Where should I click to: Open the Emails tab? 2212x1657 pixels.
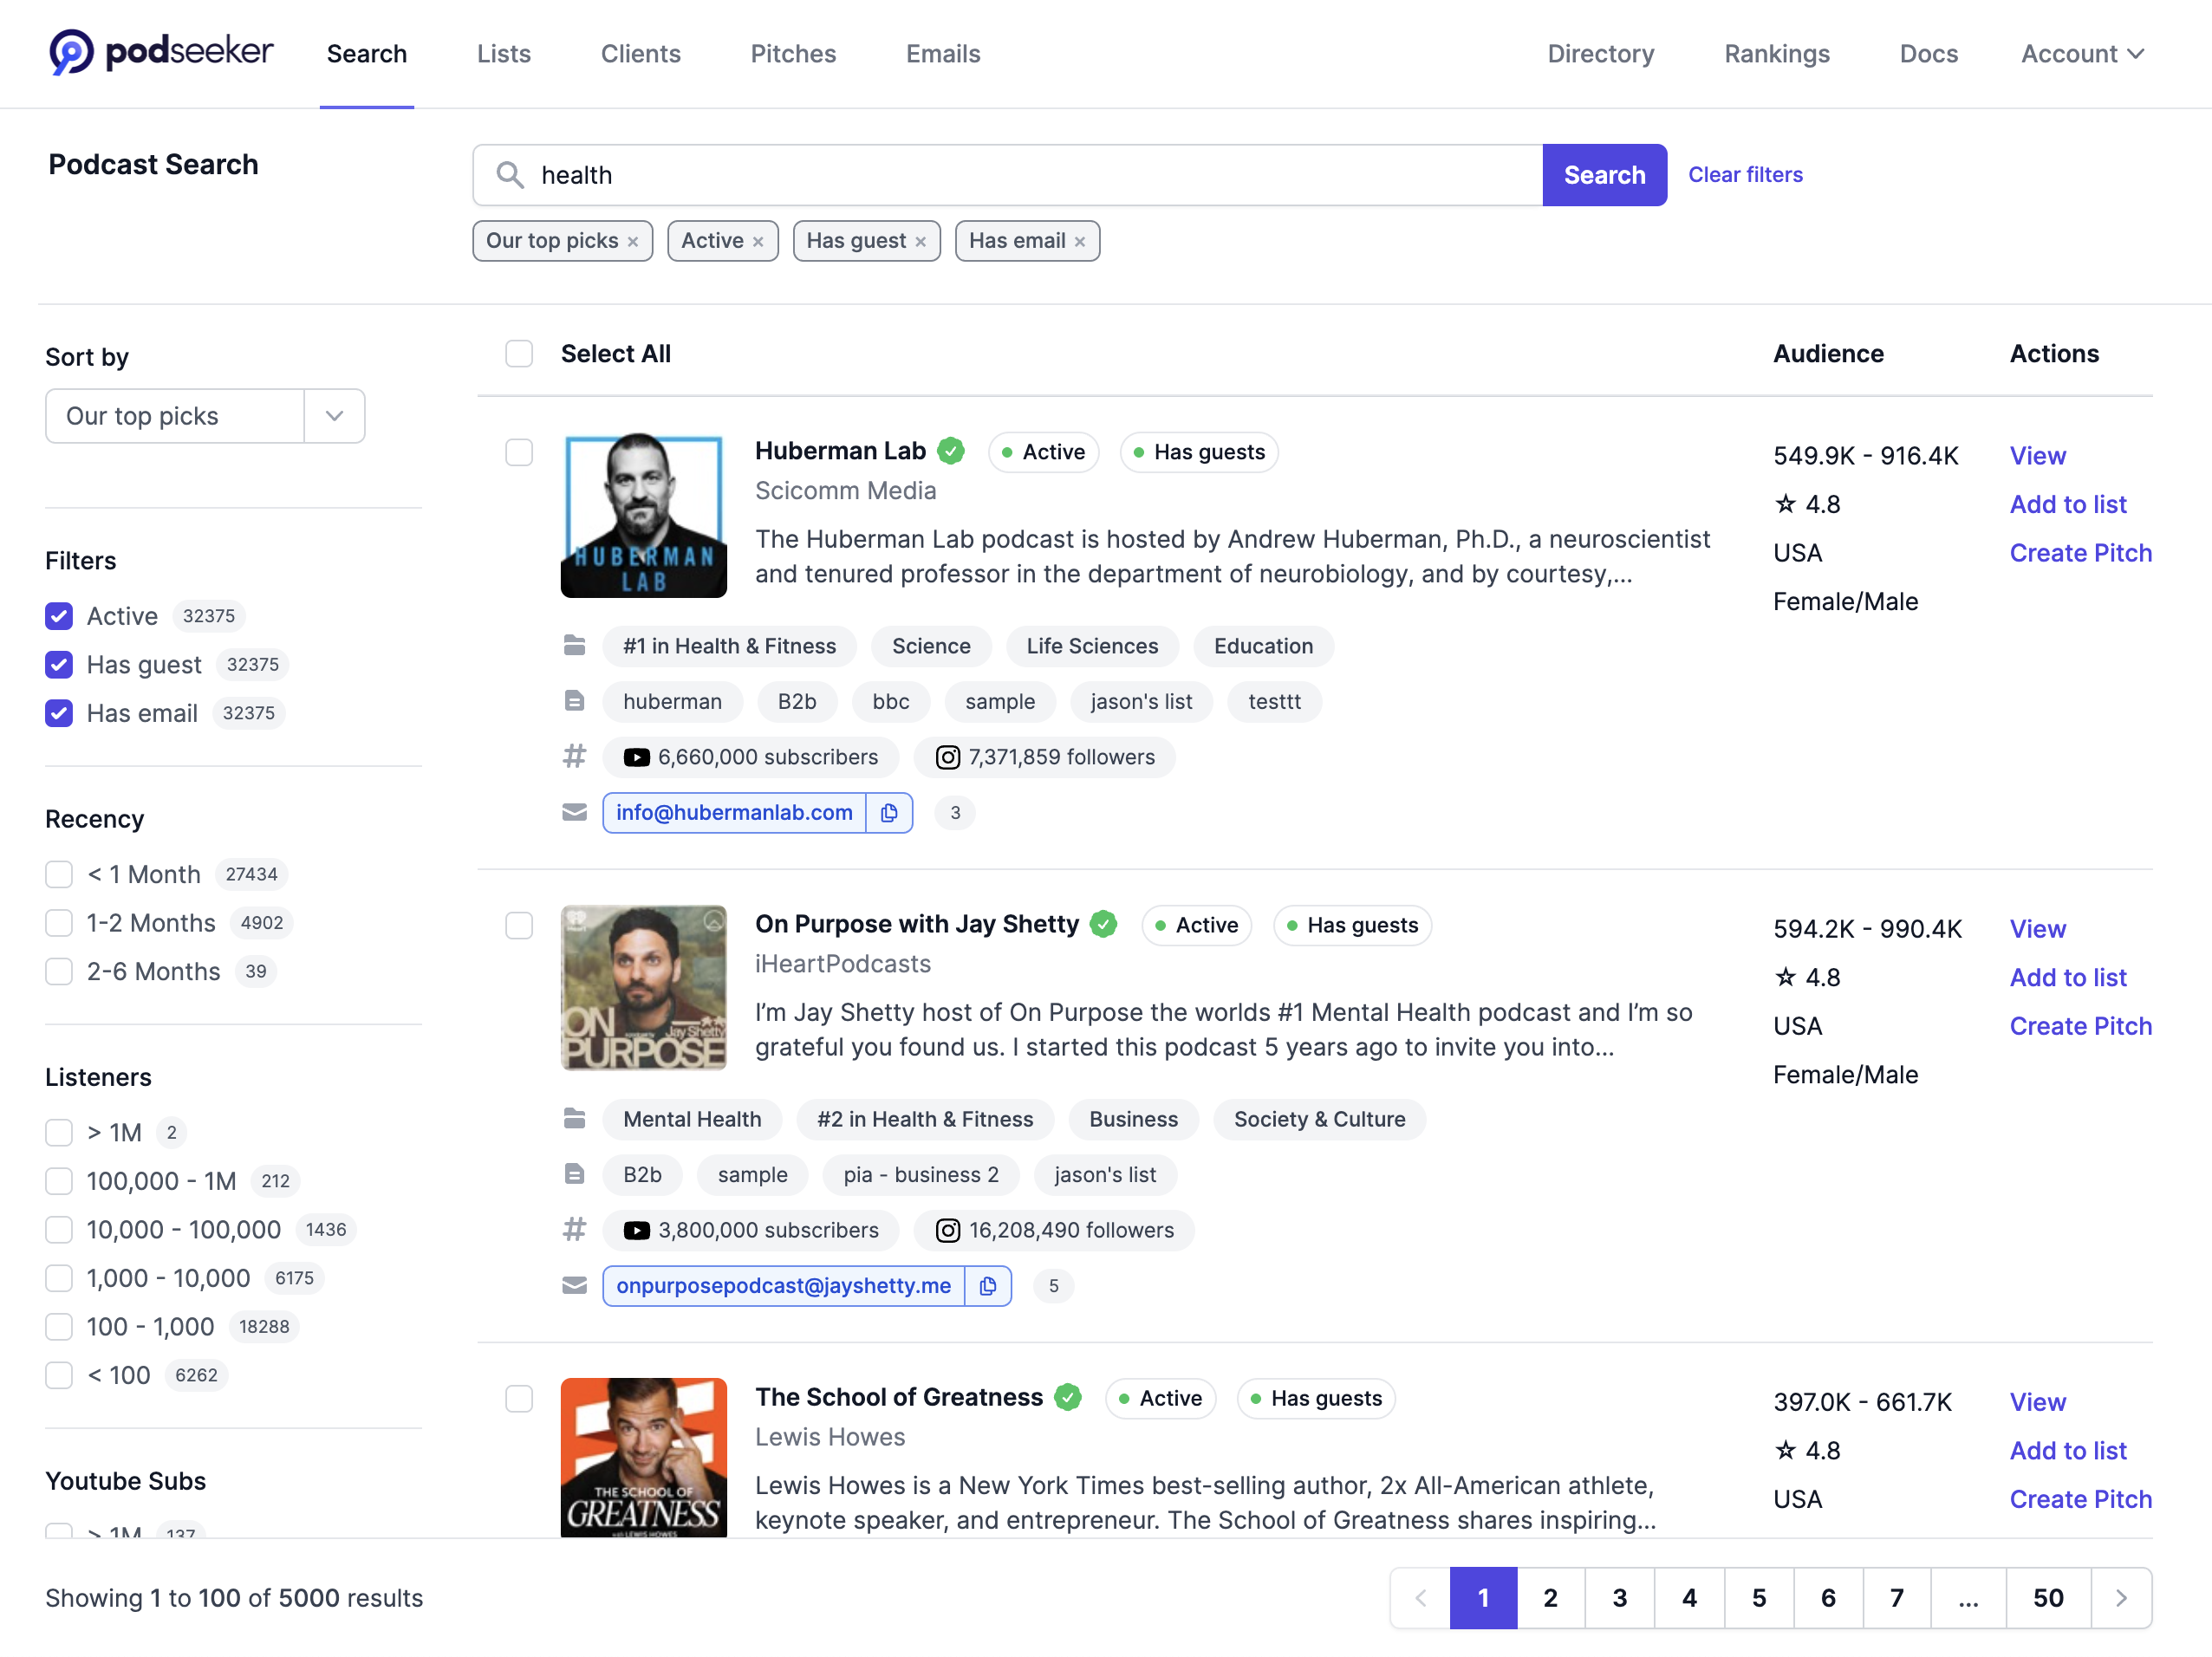(x=943, y=53)
